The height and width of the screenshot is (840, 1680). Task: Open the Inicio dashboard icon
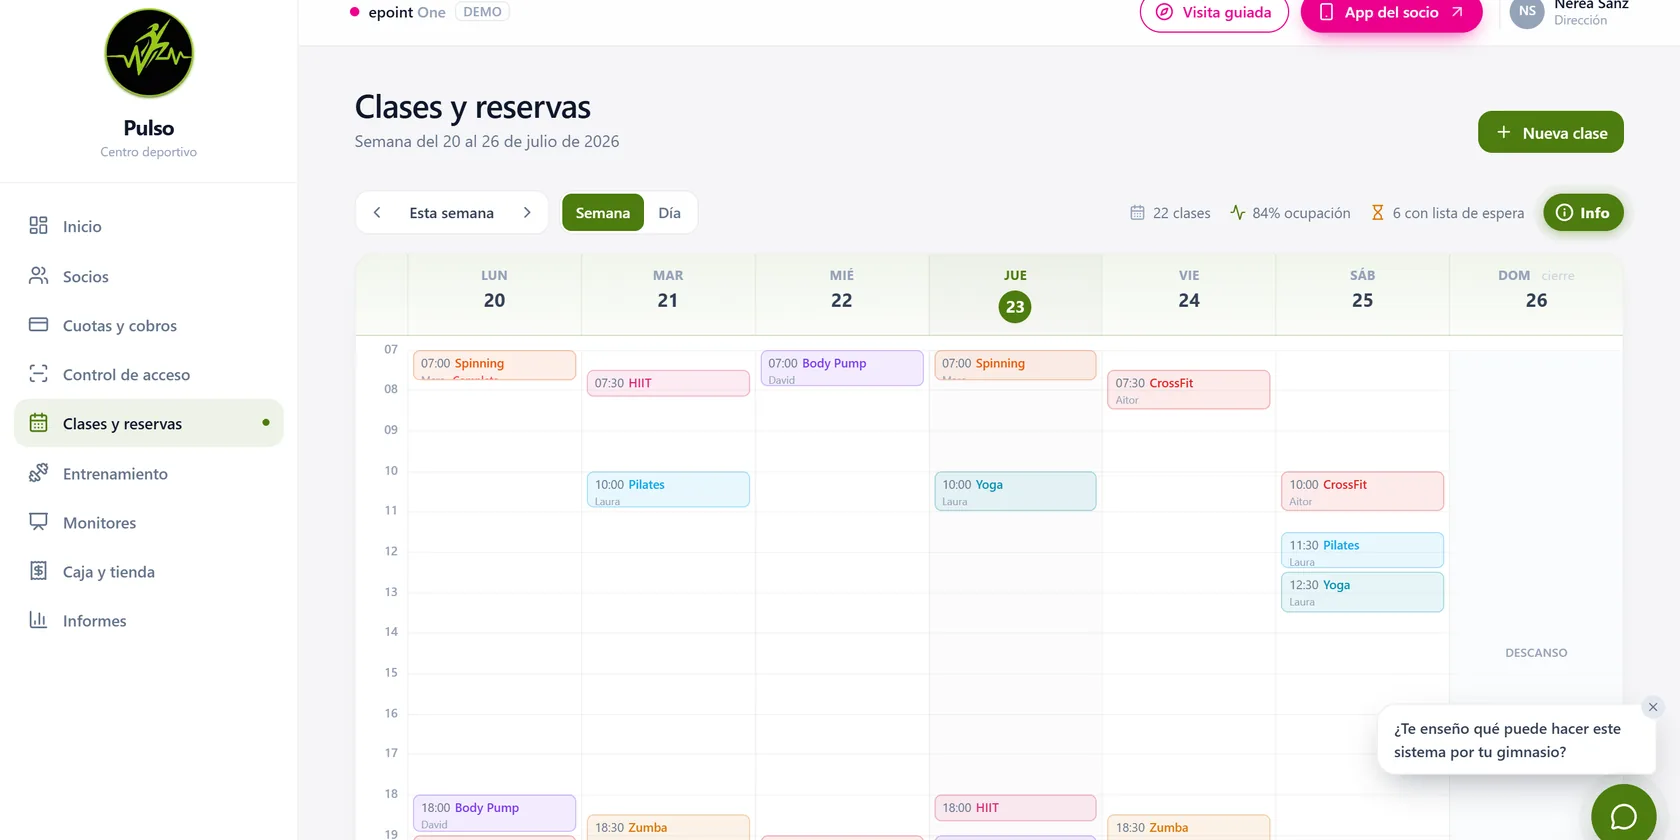[x=38, y=226]
